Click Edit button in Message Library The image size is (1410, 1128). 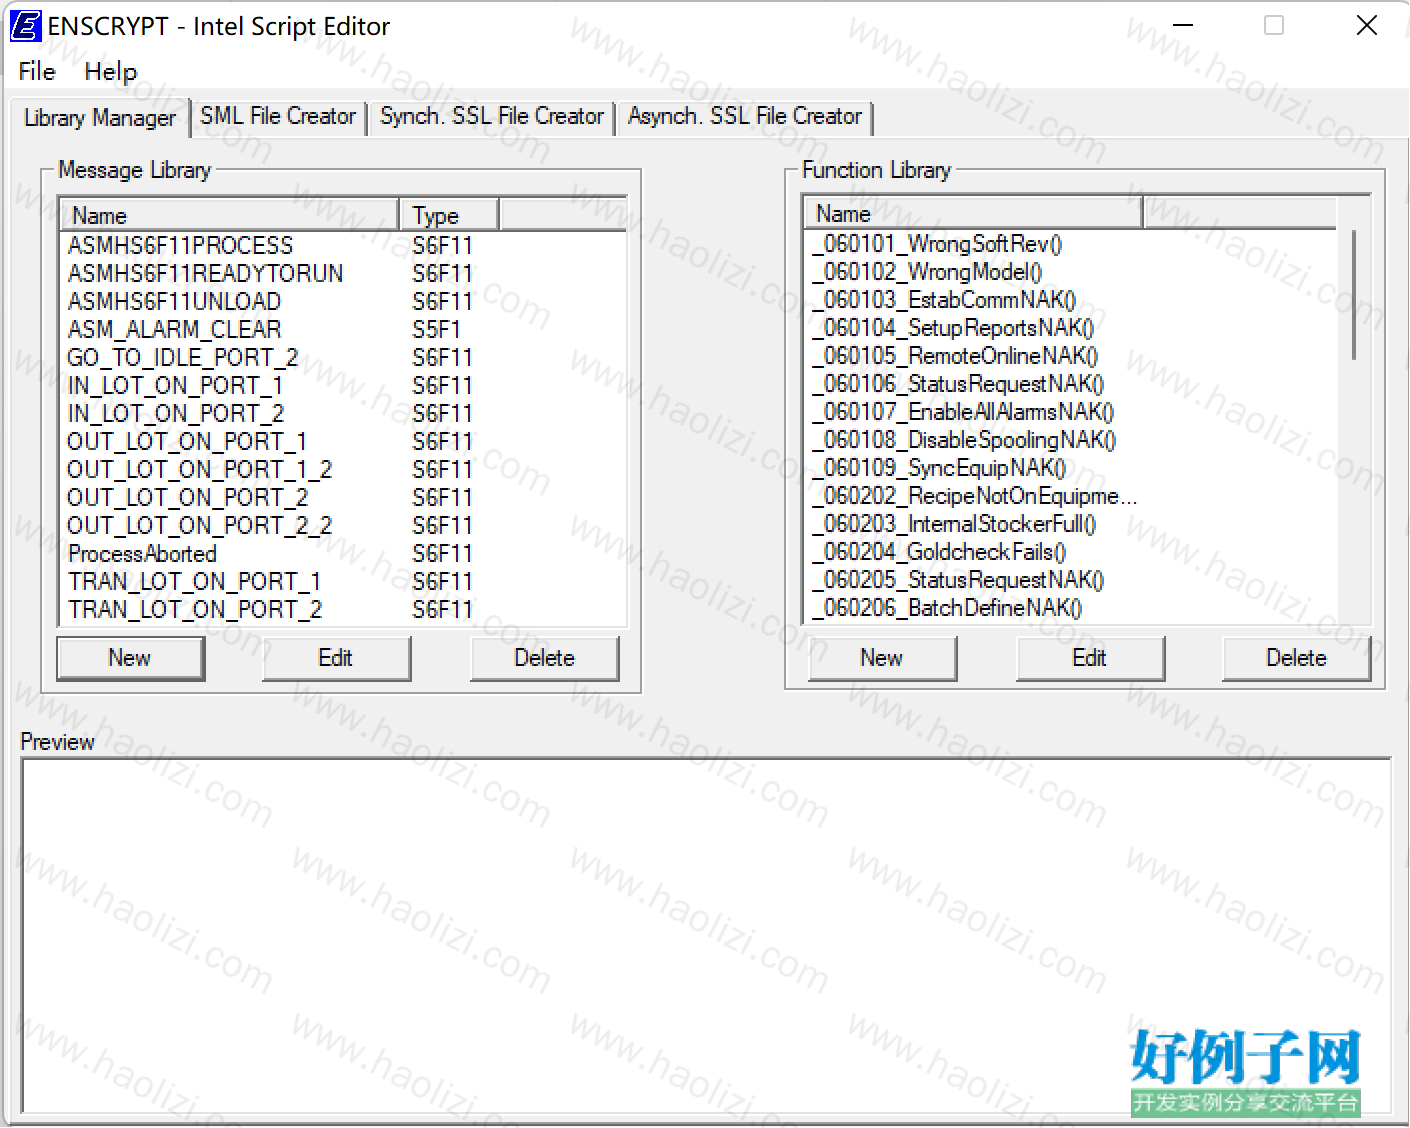[336, 658]
